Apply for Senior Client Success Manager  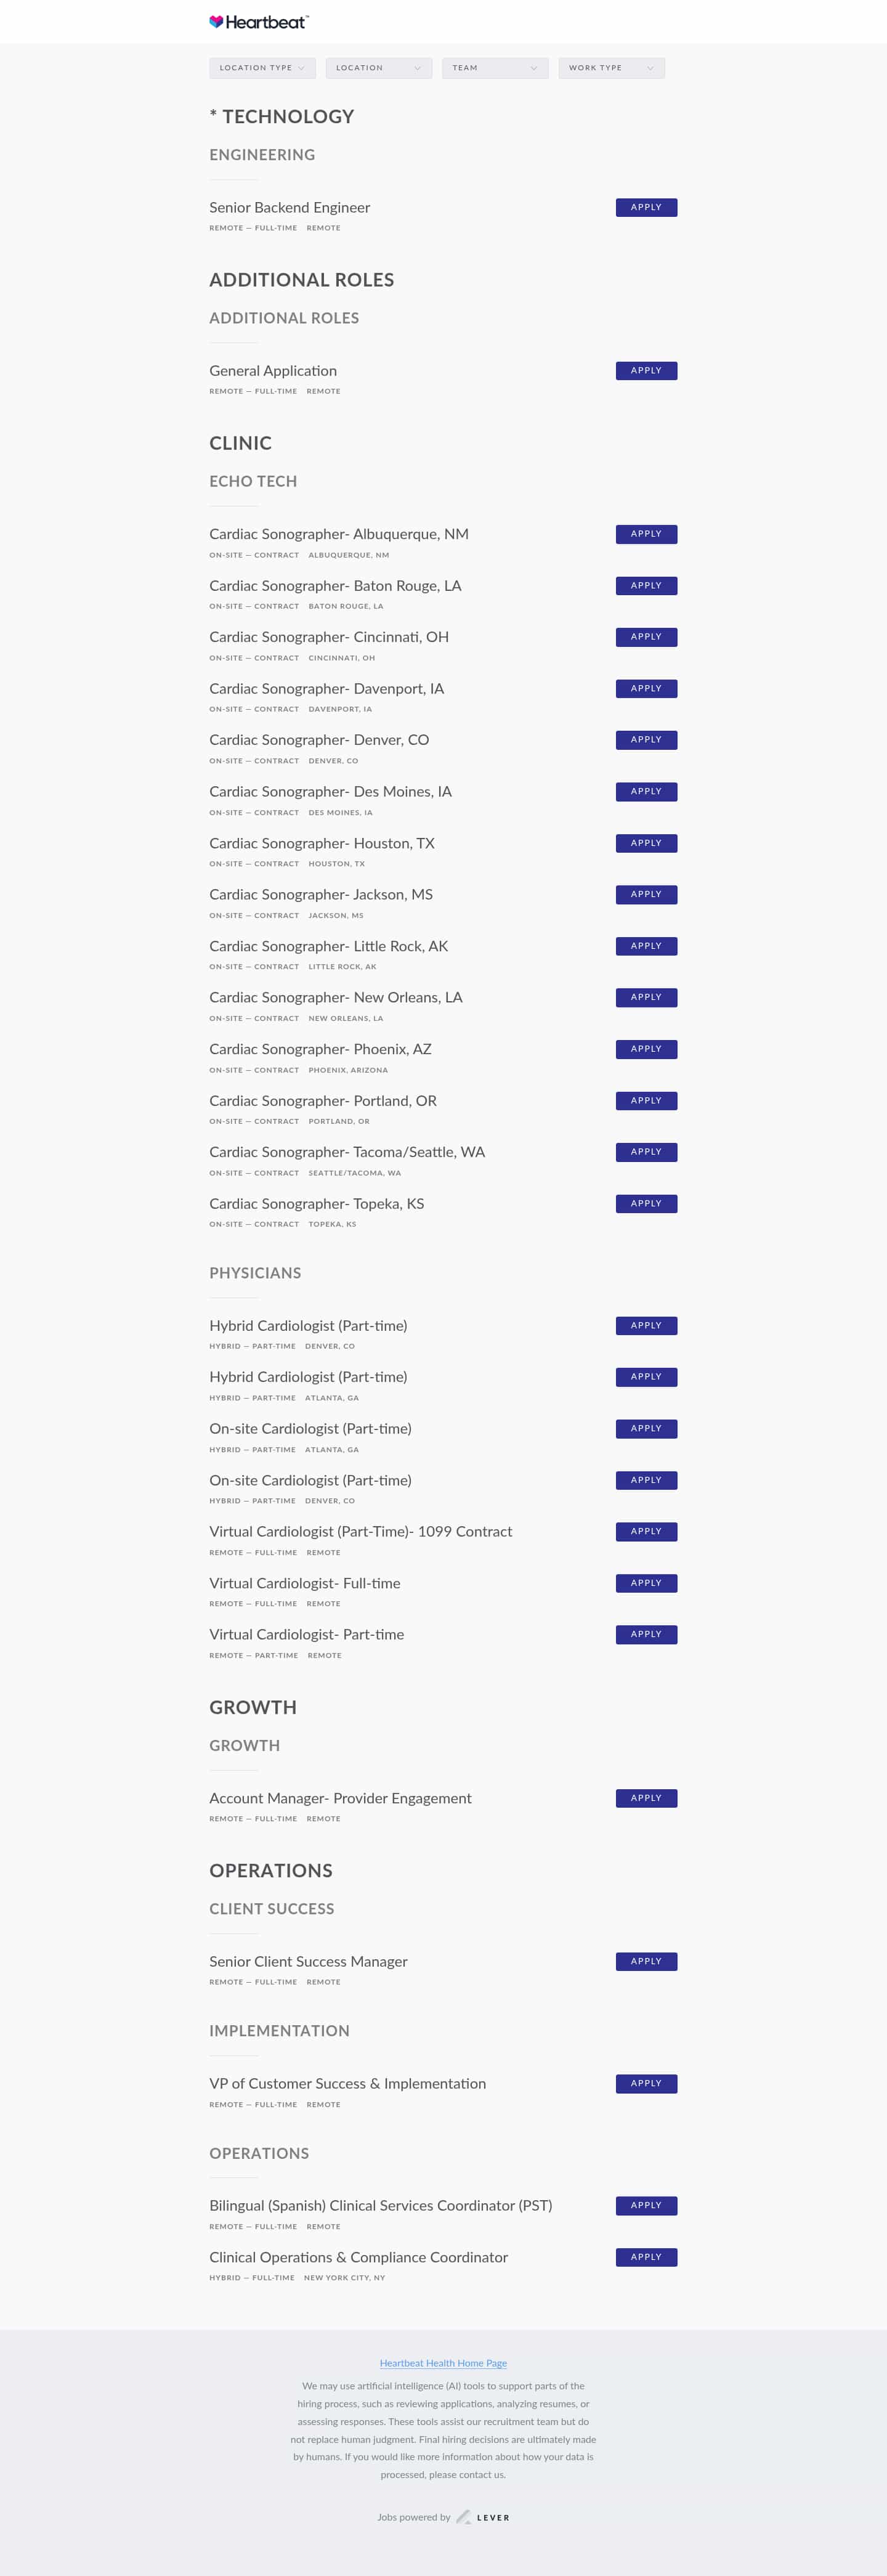coord(646,1962)
